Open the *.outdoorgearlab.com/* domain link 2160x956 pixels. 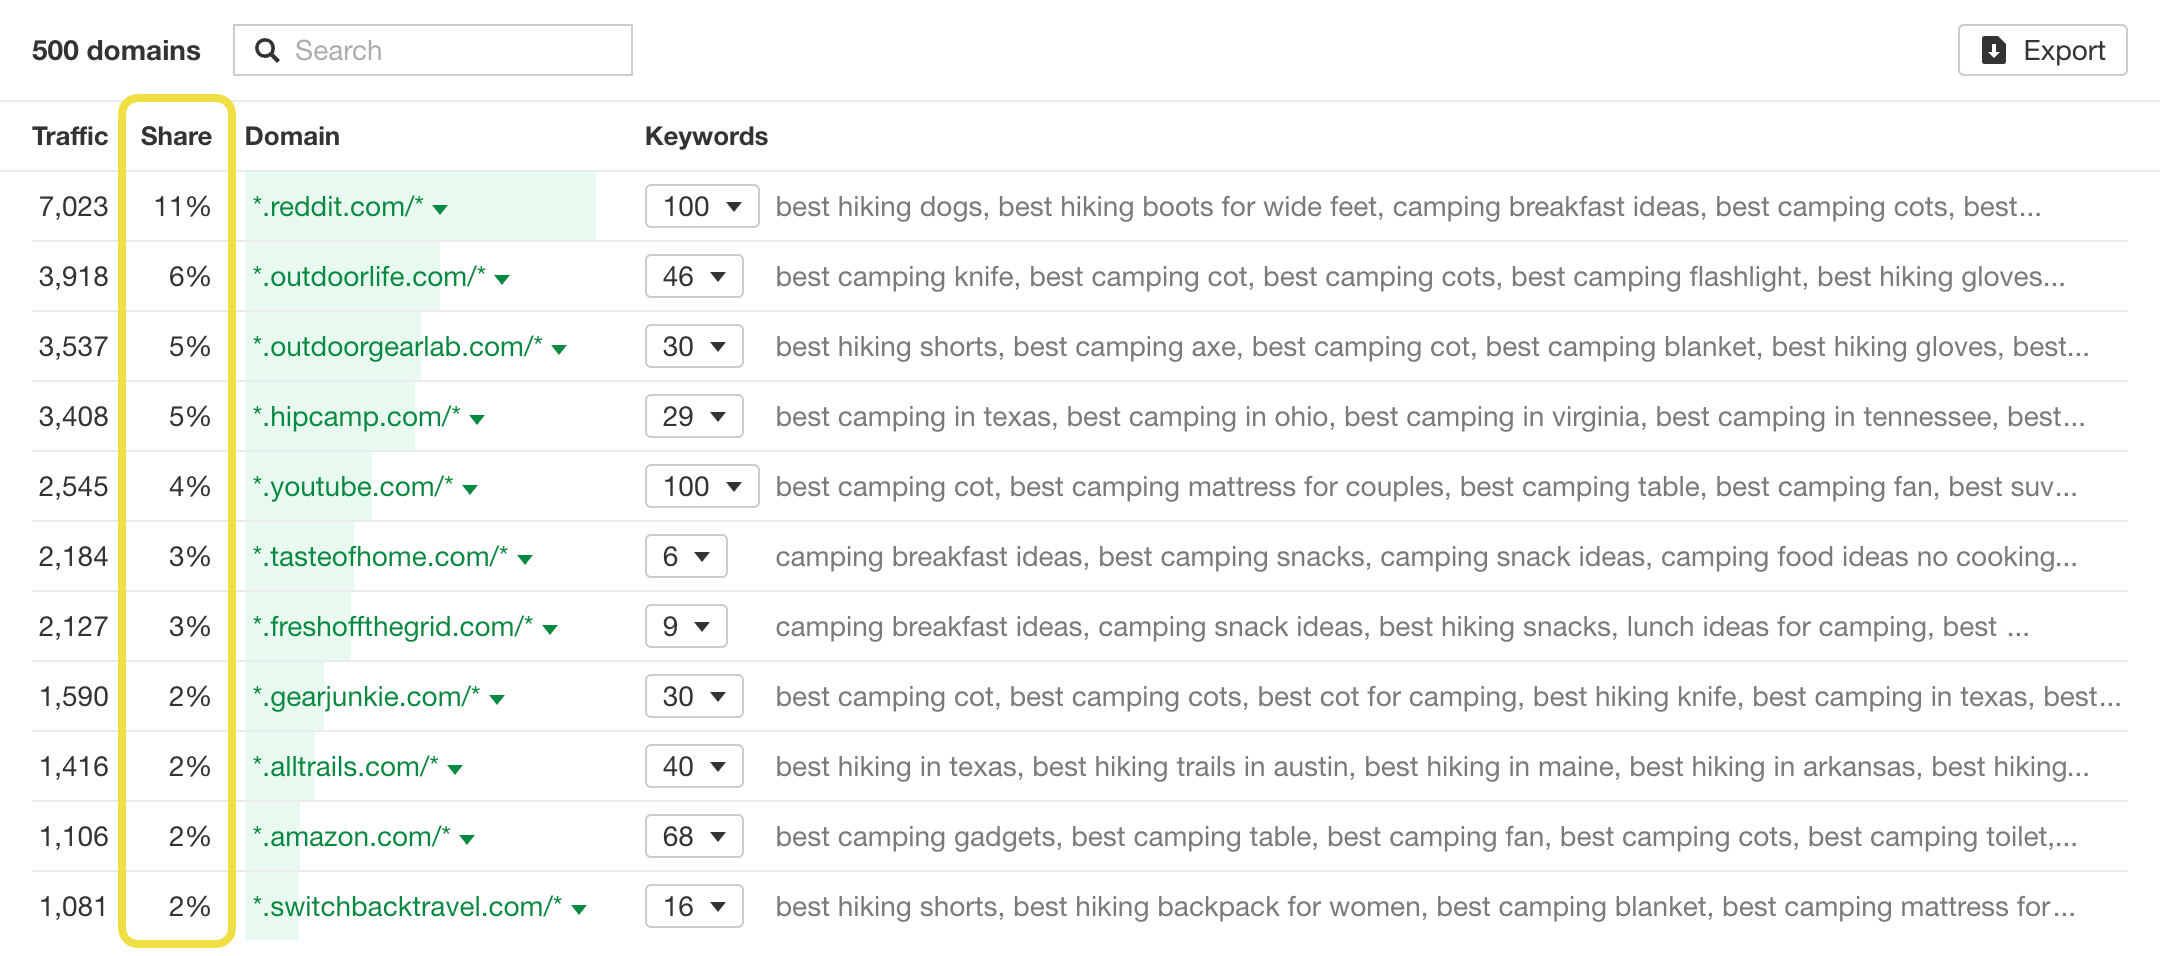(x=397, y=346)
